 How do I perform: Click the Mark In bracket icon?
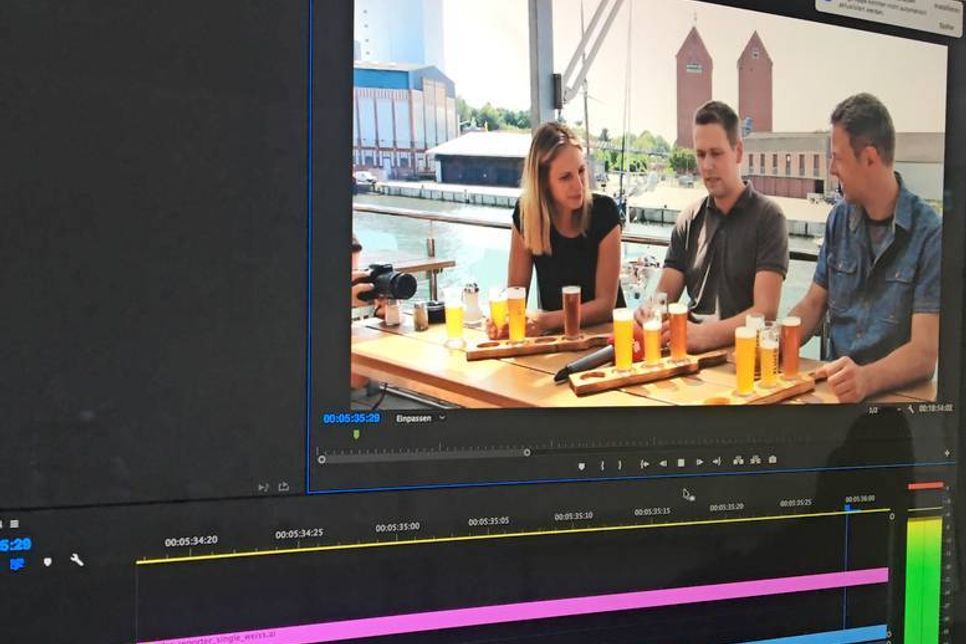[602, 465]
